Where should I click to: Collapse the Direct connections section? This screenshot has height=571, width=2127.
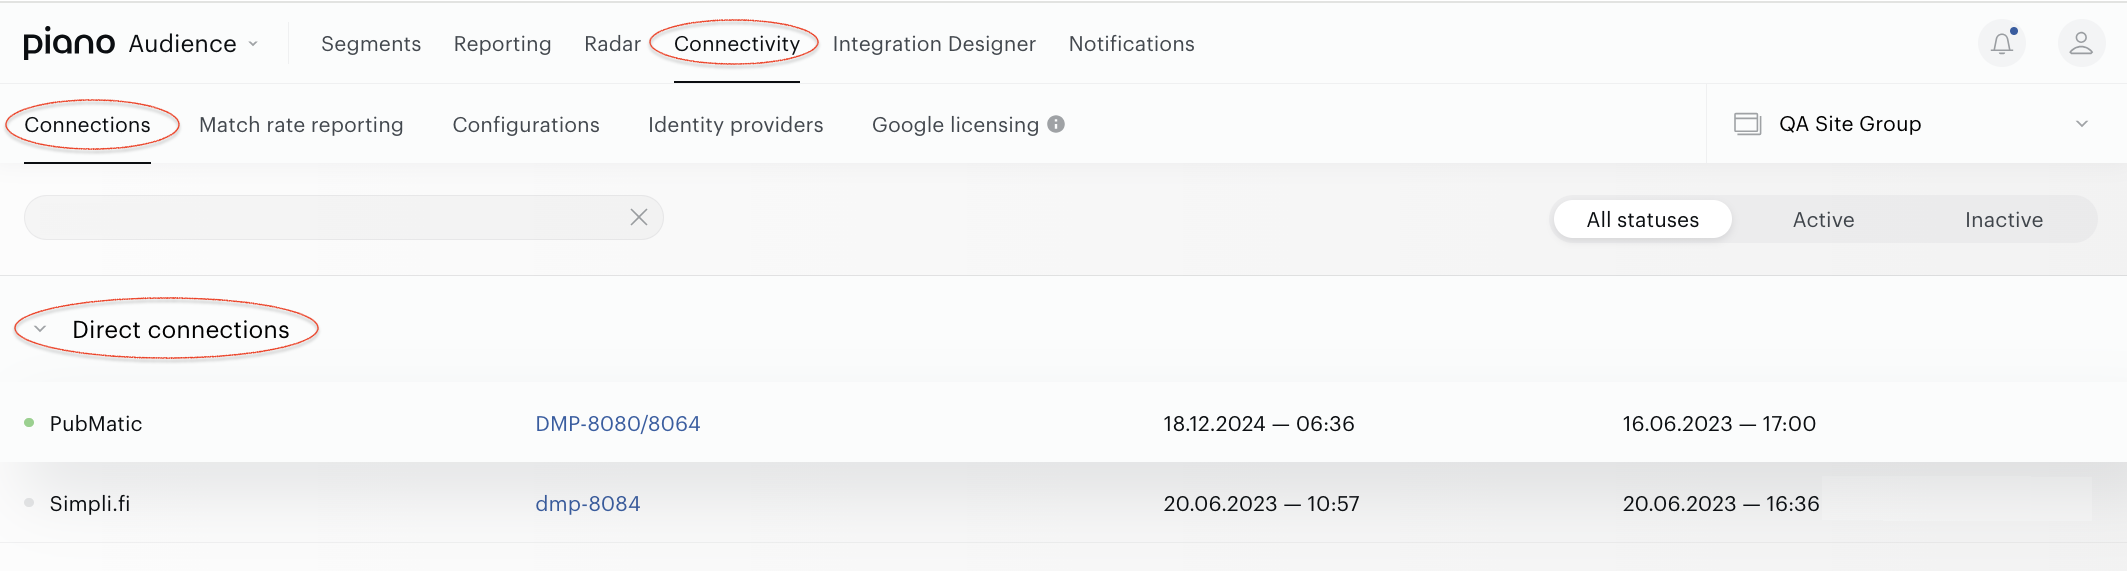40,329
